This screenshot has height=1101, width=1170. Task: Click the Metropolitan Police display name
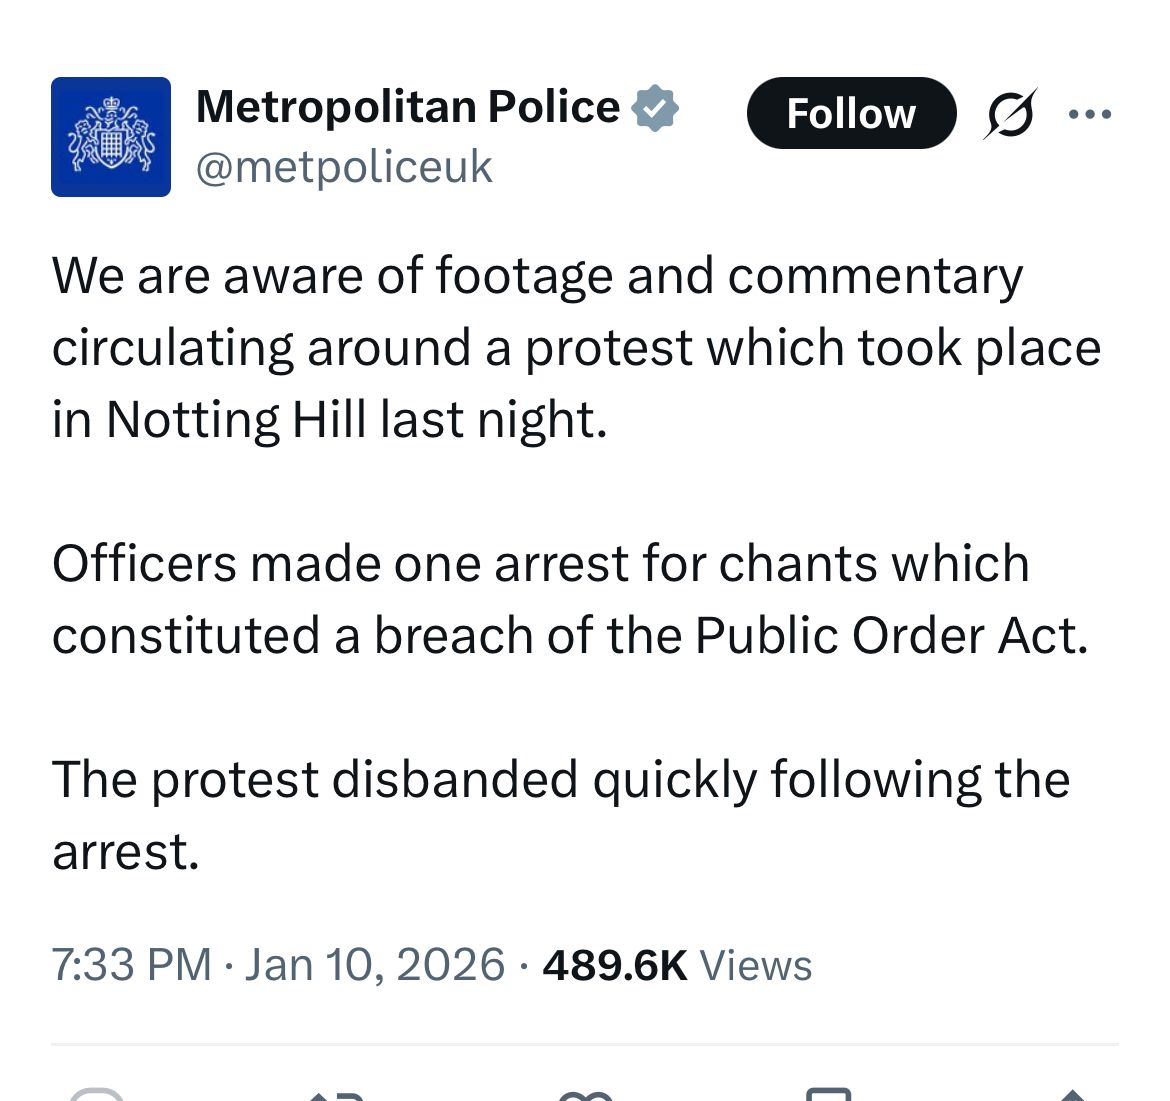pyautogui.click(x=408, y=107)
